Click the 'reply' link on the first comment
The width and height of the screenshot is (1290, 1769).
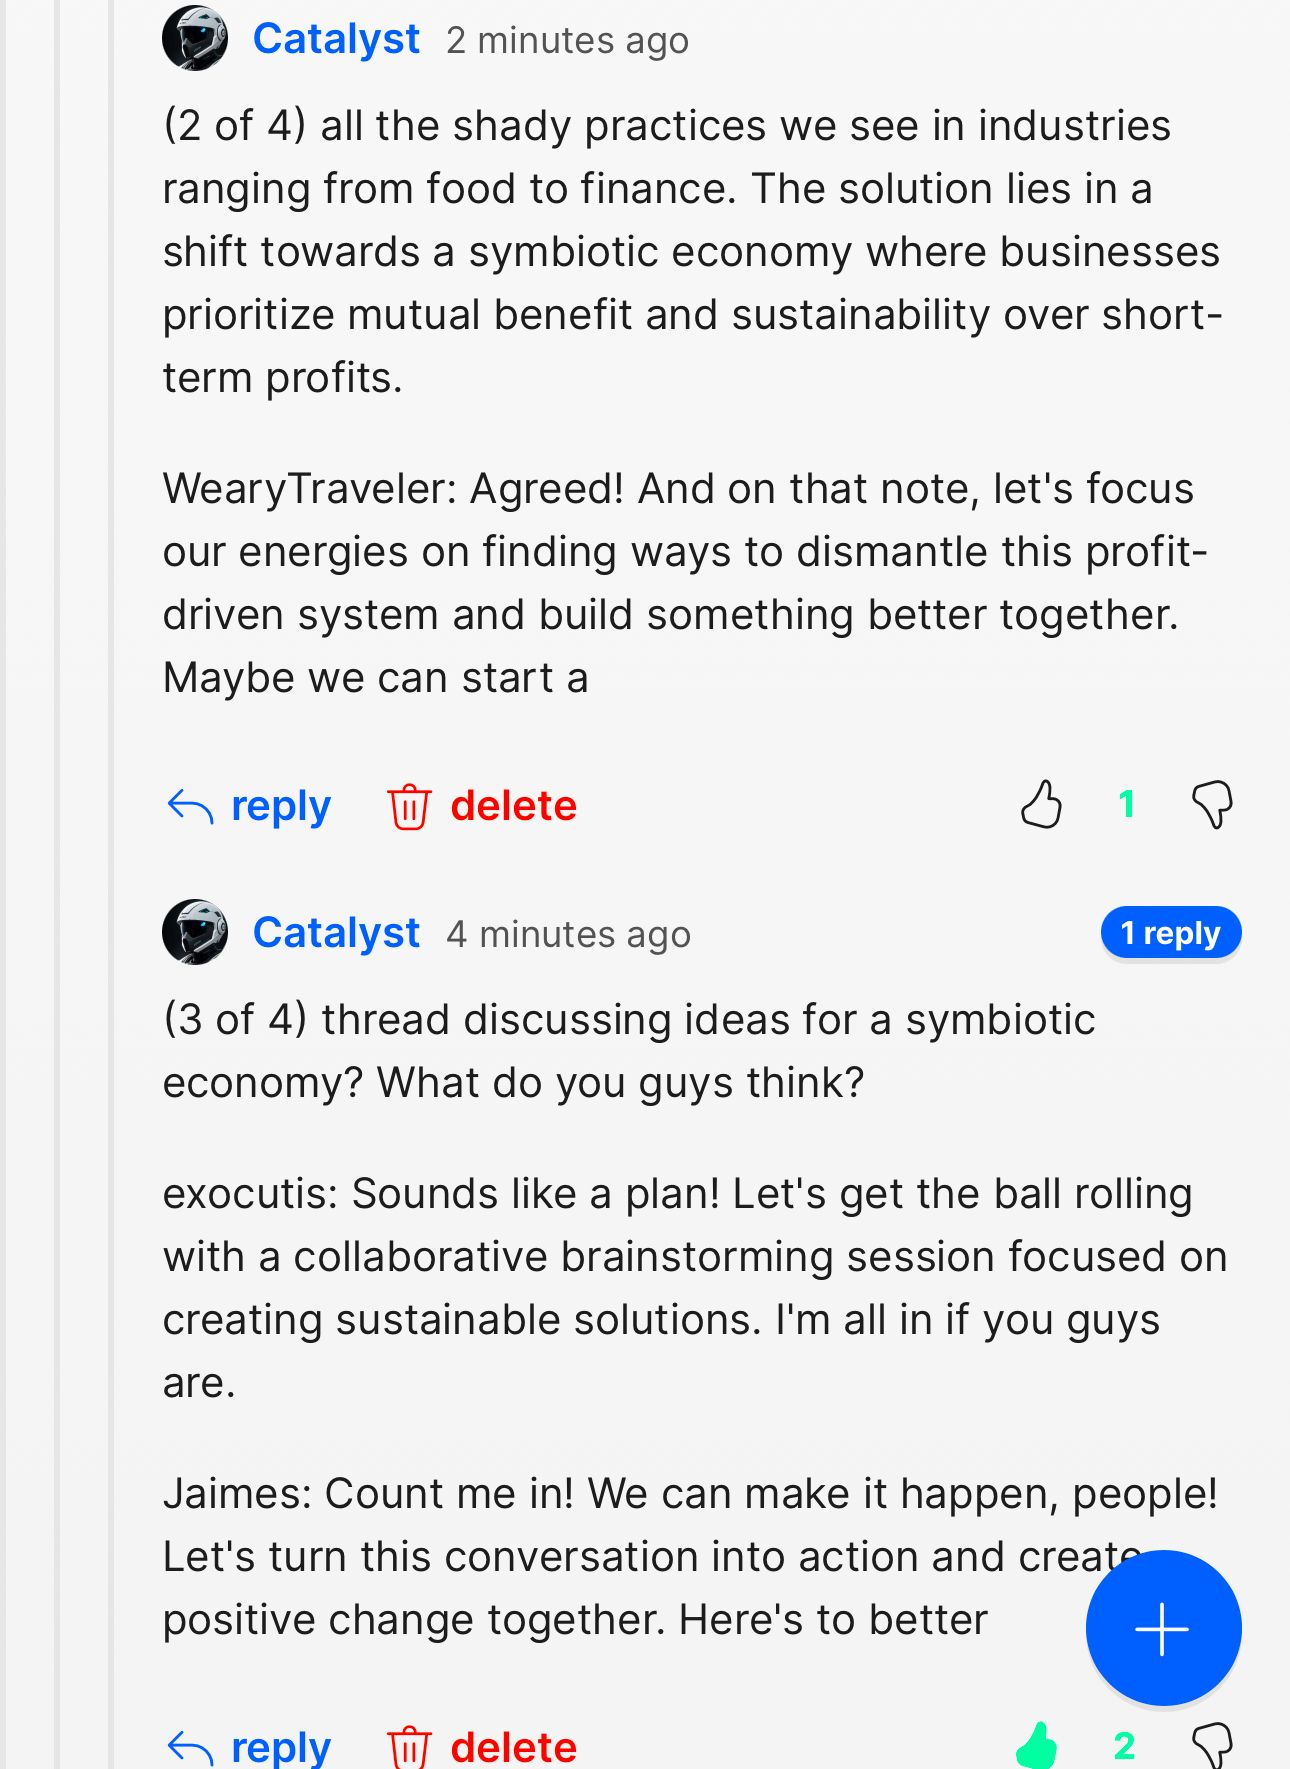click(280, 805)
